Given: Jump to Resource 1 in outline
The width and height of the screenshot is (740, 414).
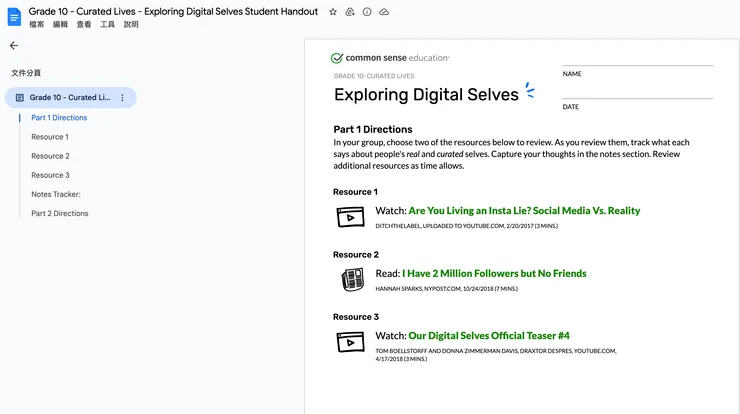Looking at the screenshot, I should coord(50,137).
